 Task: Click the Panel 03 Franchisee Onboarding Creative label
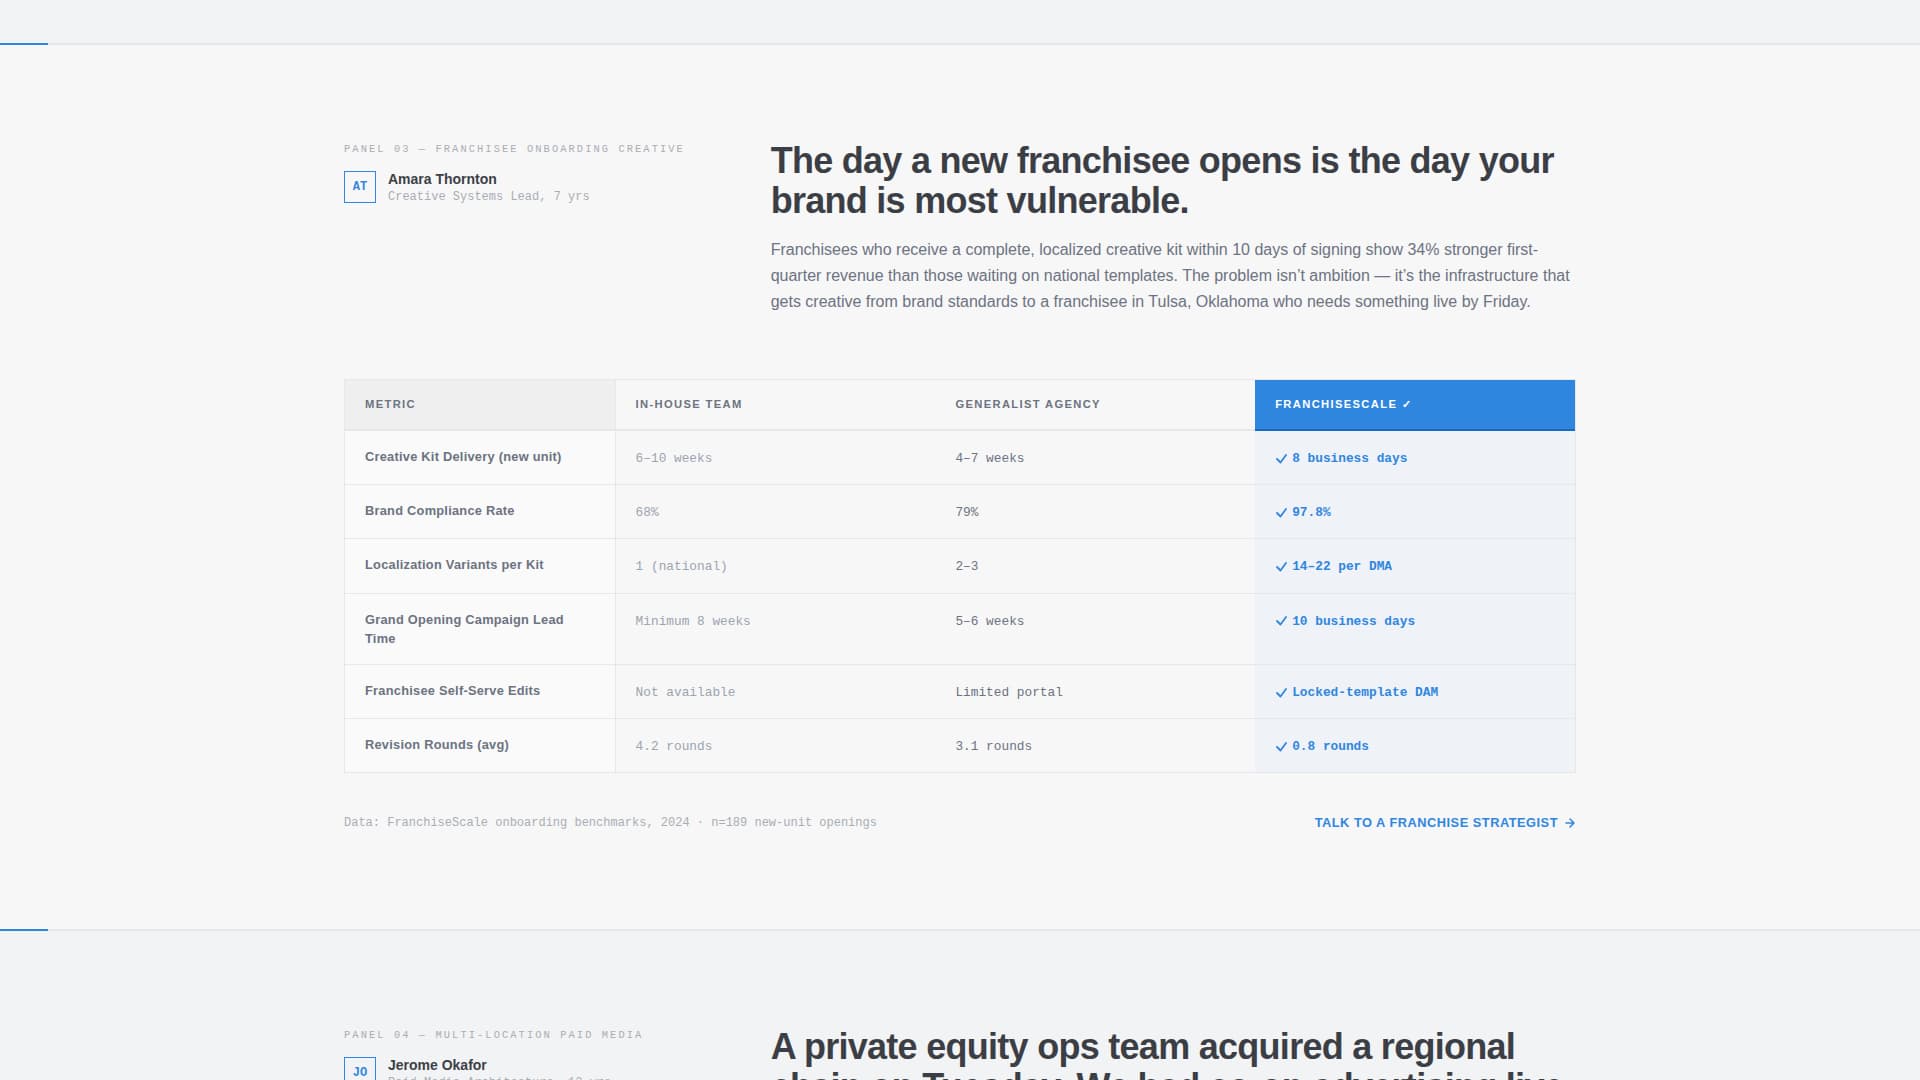514,149
